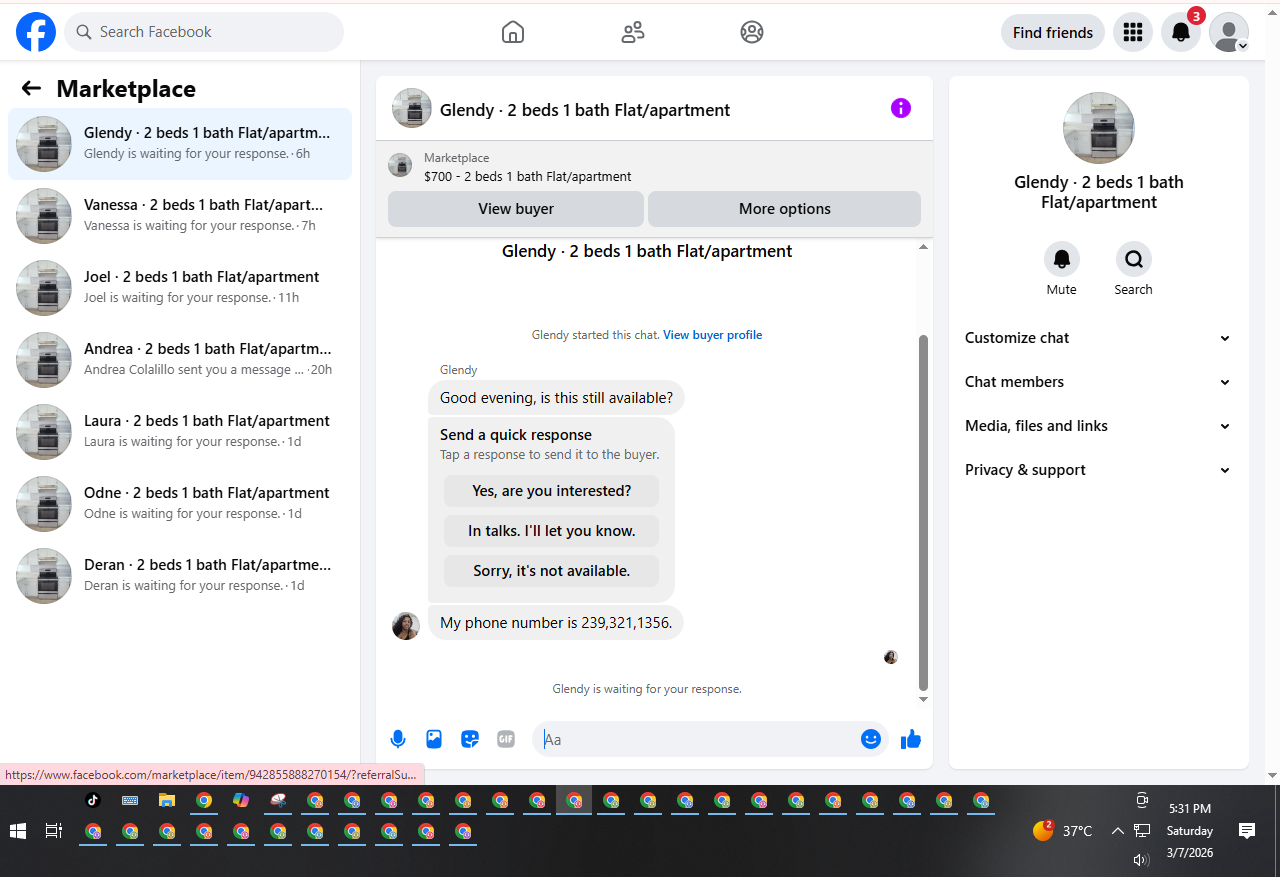Expand the Customize chat section
The height and width of the screenshot is (877, 1280).
pos(1099,338)
